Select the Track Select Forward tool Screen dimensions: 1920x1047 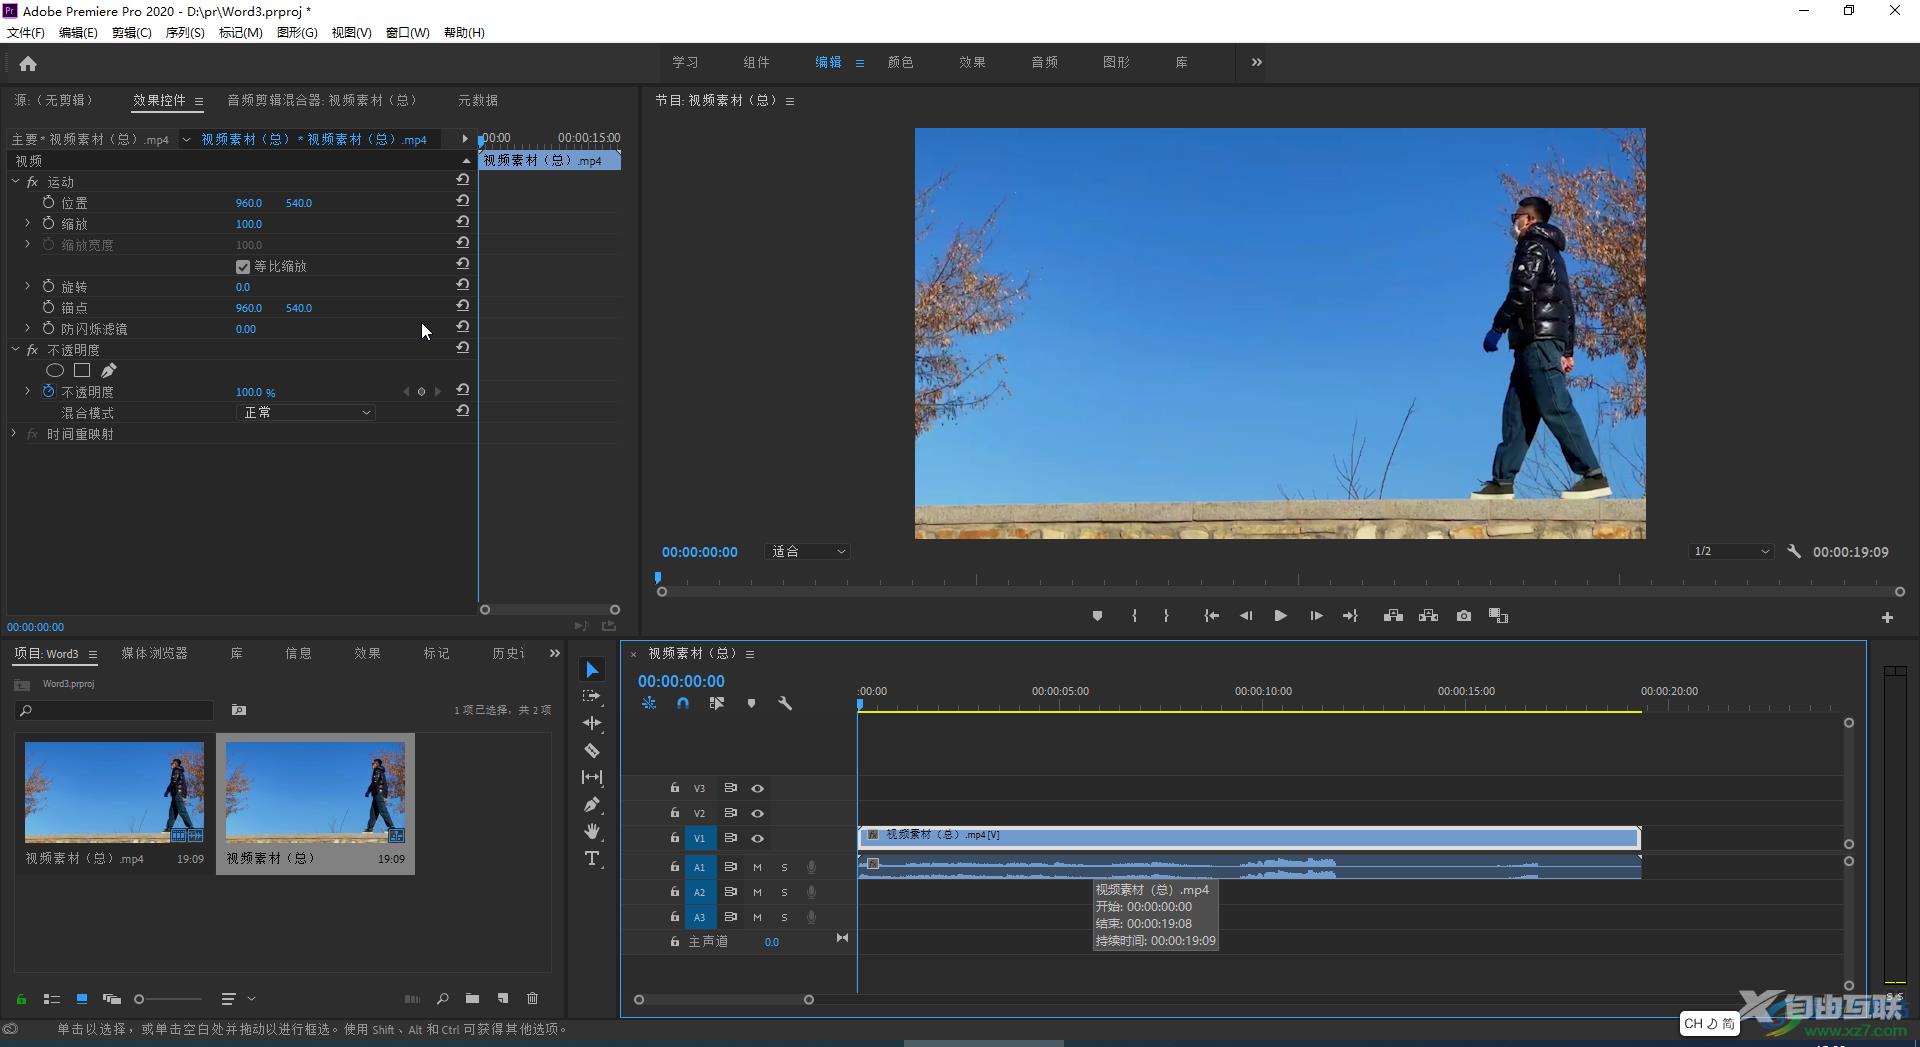592,696
